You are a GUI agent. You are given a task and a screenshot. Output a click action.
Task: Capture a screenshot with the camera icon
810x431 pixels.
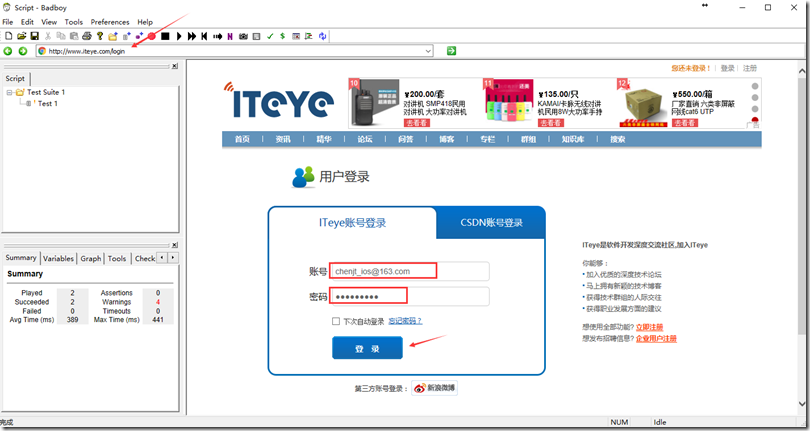(243, 36)
